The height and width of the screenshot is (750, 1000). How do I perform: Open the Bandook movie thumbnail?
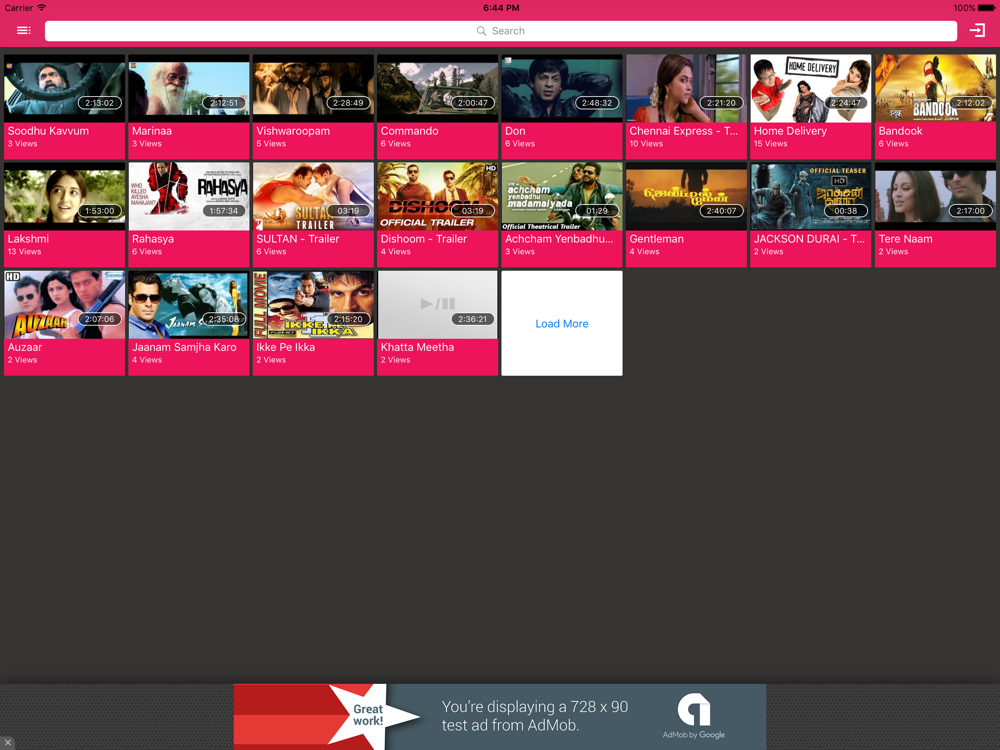pyautogui.click(x=935, y=88)
